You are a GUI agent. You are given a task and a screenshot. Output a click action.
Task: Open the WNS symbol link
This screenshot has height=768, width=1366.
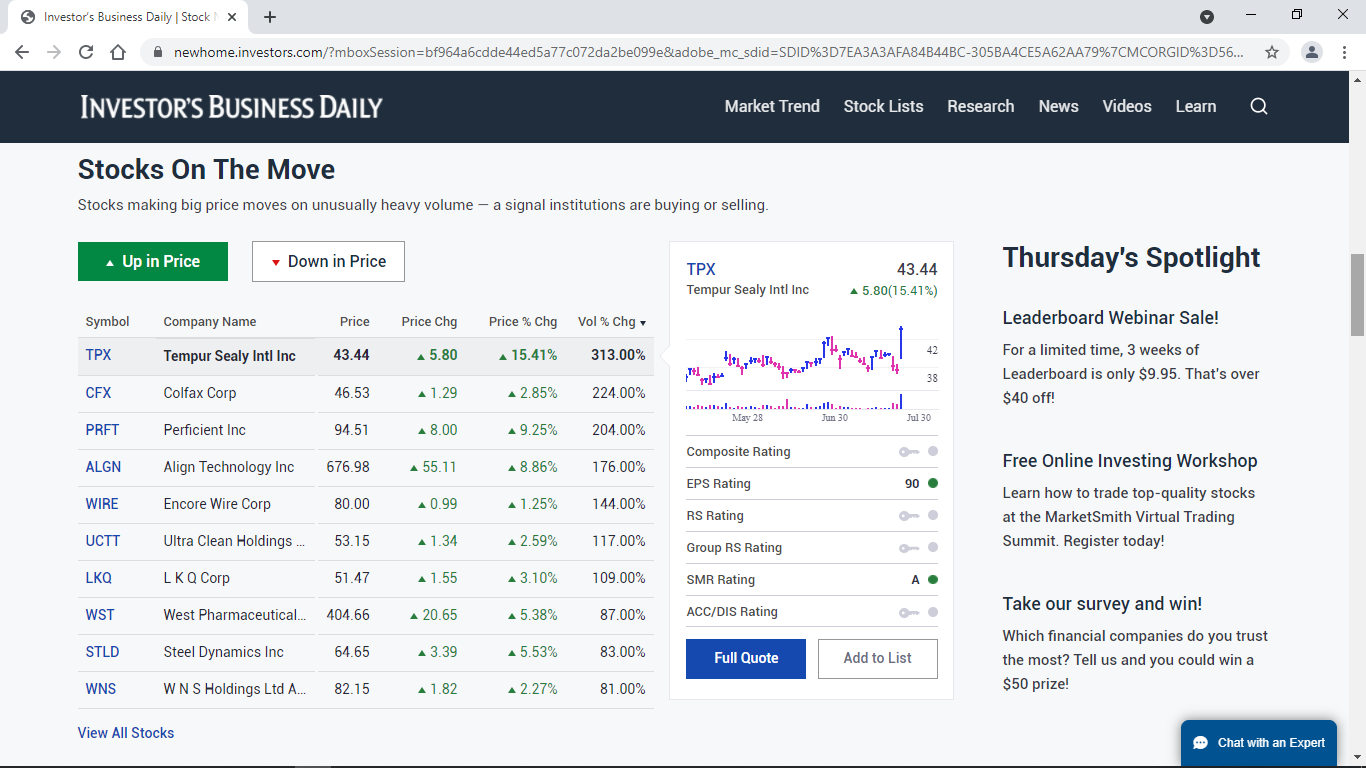point(101,689)
